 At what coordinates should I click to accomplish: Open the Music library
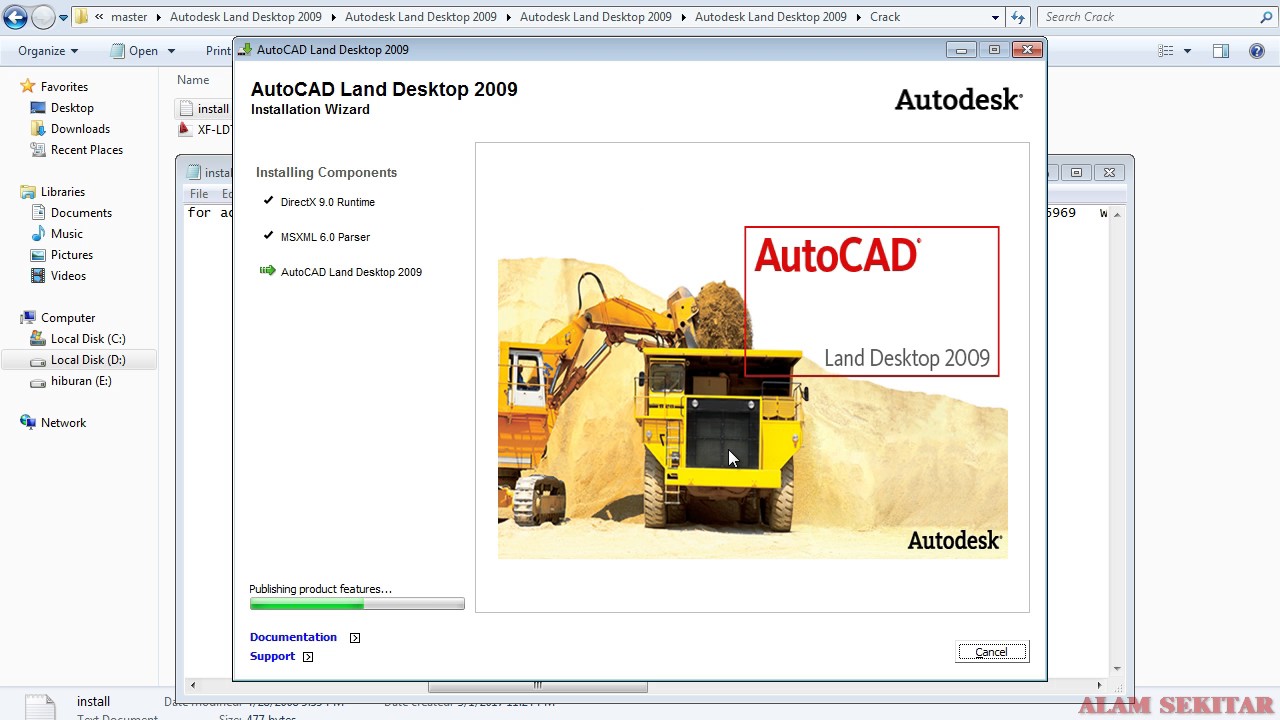(x=67, y=234)
